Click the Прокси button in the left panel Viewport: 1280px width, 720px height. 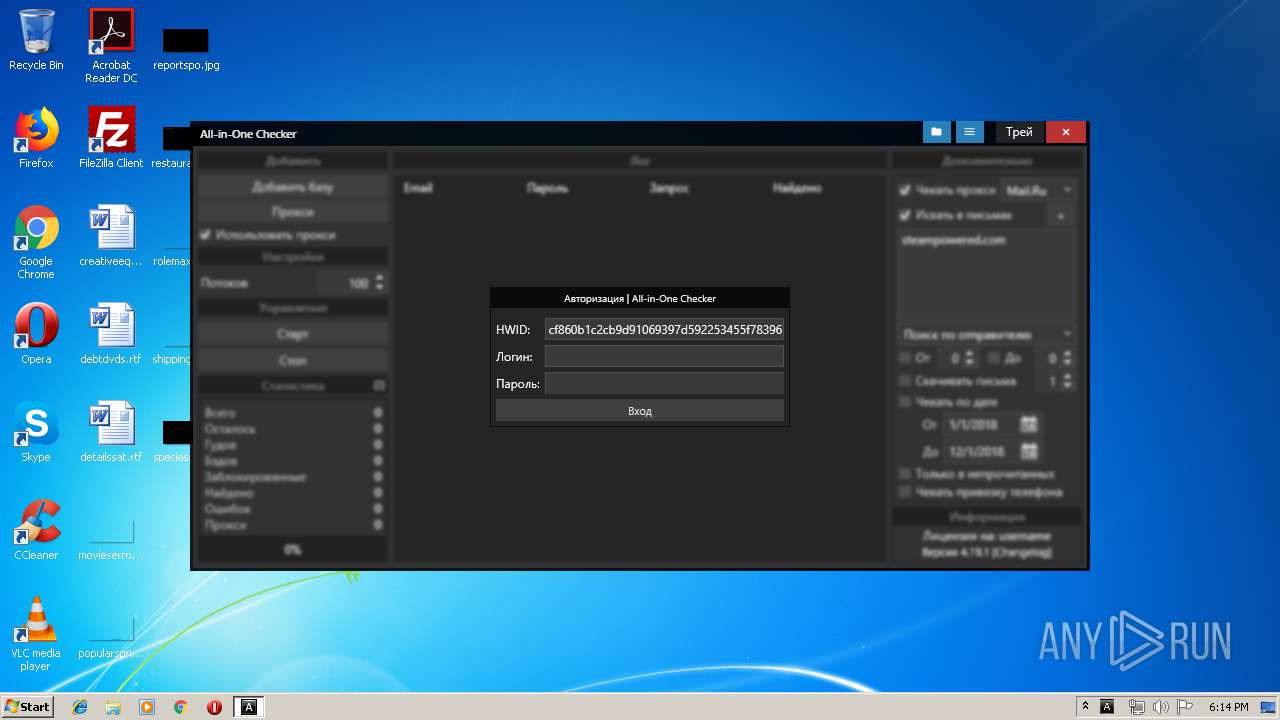tap(292, 212)
